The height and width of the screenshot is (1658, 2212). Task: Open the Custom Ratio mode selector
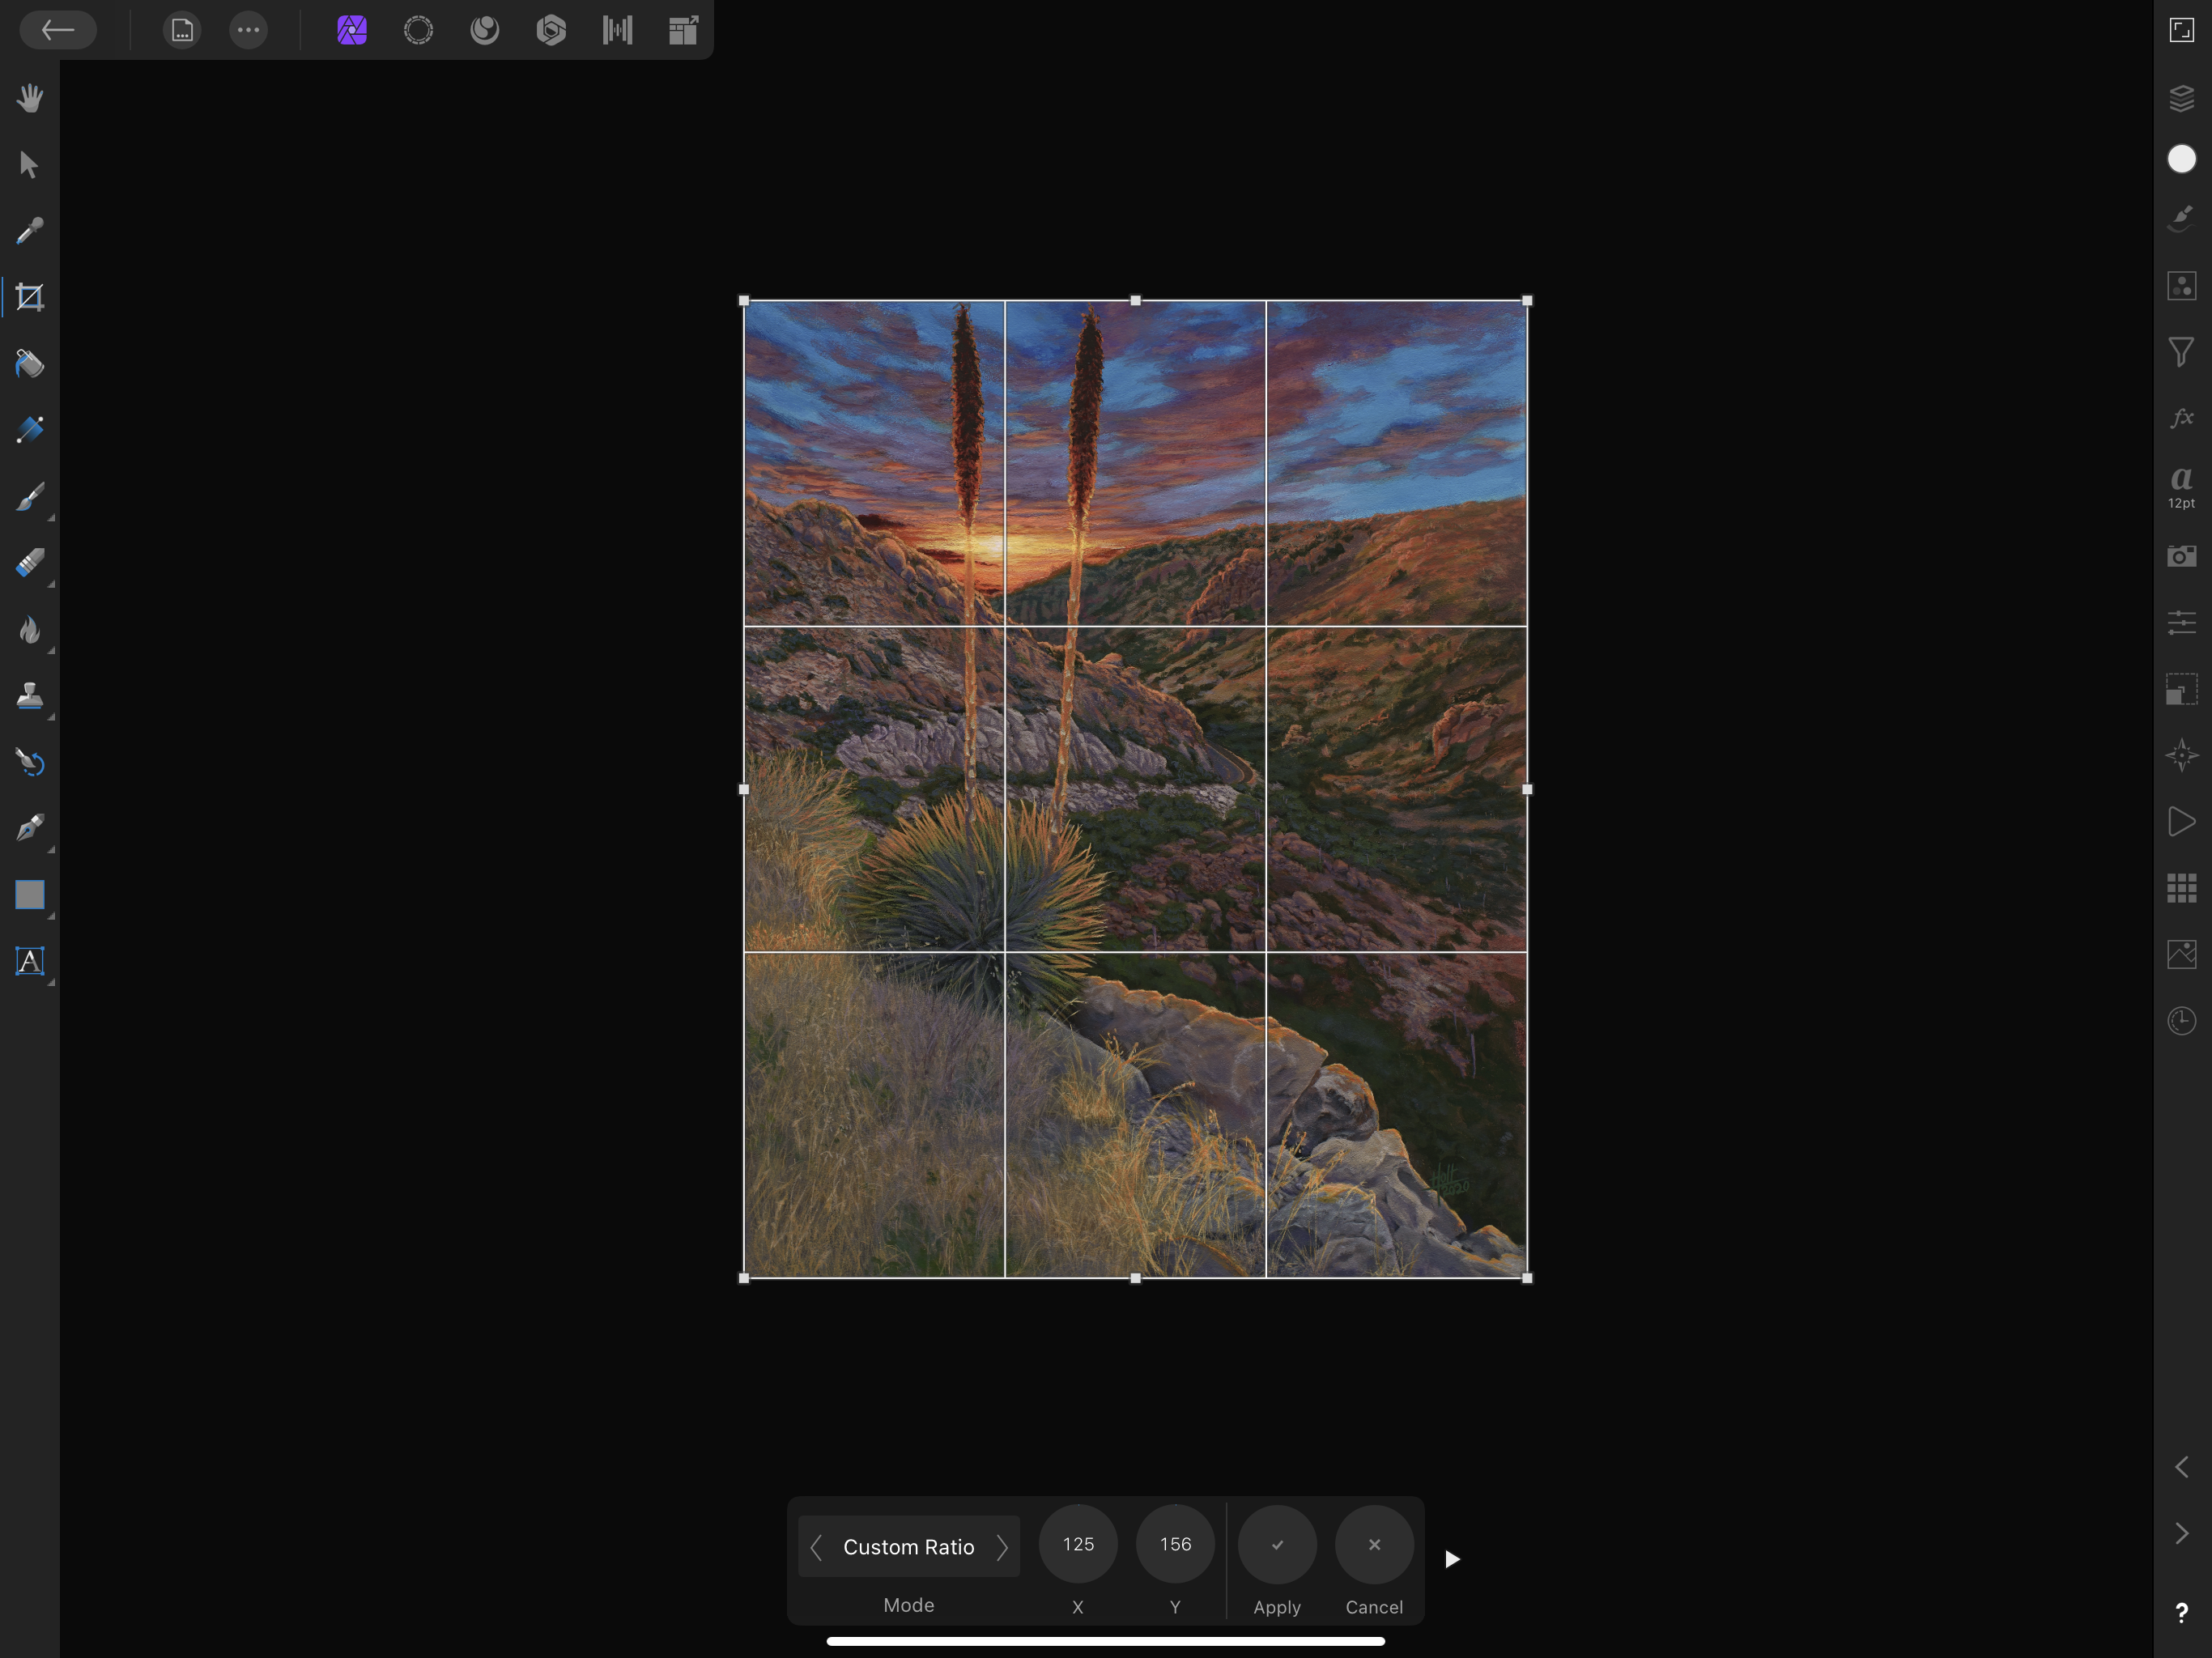pyautogui.click(x=908, y=1547)
